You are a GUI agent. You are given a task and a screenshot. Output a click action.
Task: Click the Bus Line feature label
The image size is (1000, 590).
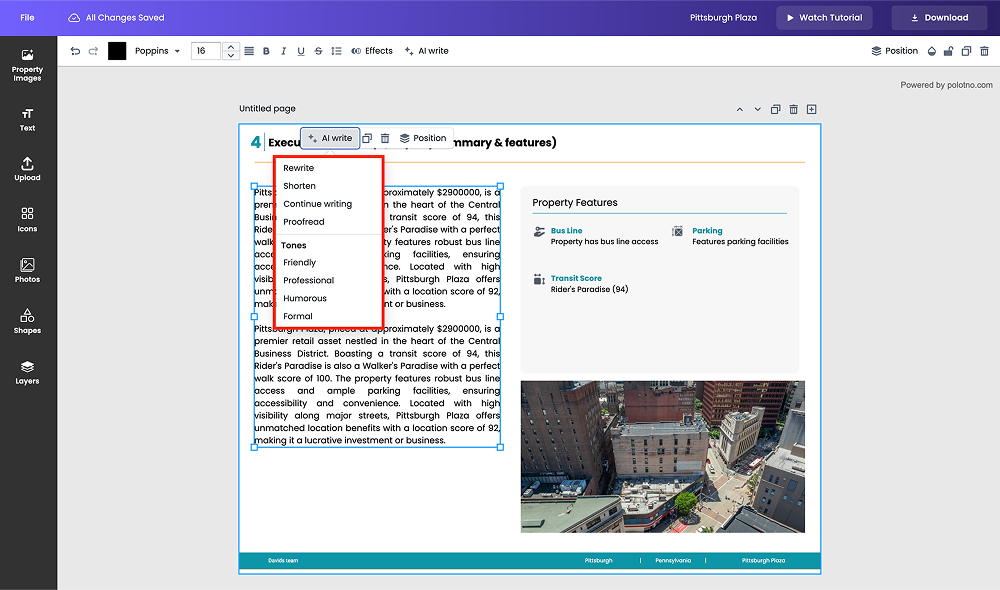566,231
